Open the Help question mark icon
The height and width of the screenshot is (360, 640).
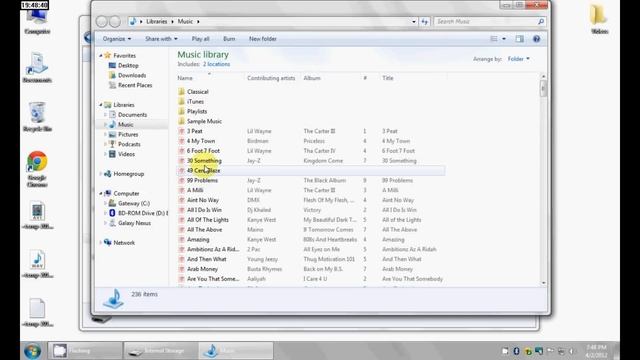[x=536, y=39]
